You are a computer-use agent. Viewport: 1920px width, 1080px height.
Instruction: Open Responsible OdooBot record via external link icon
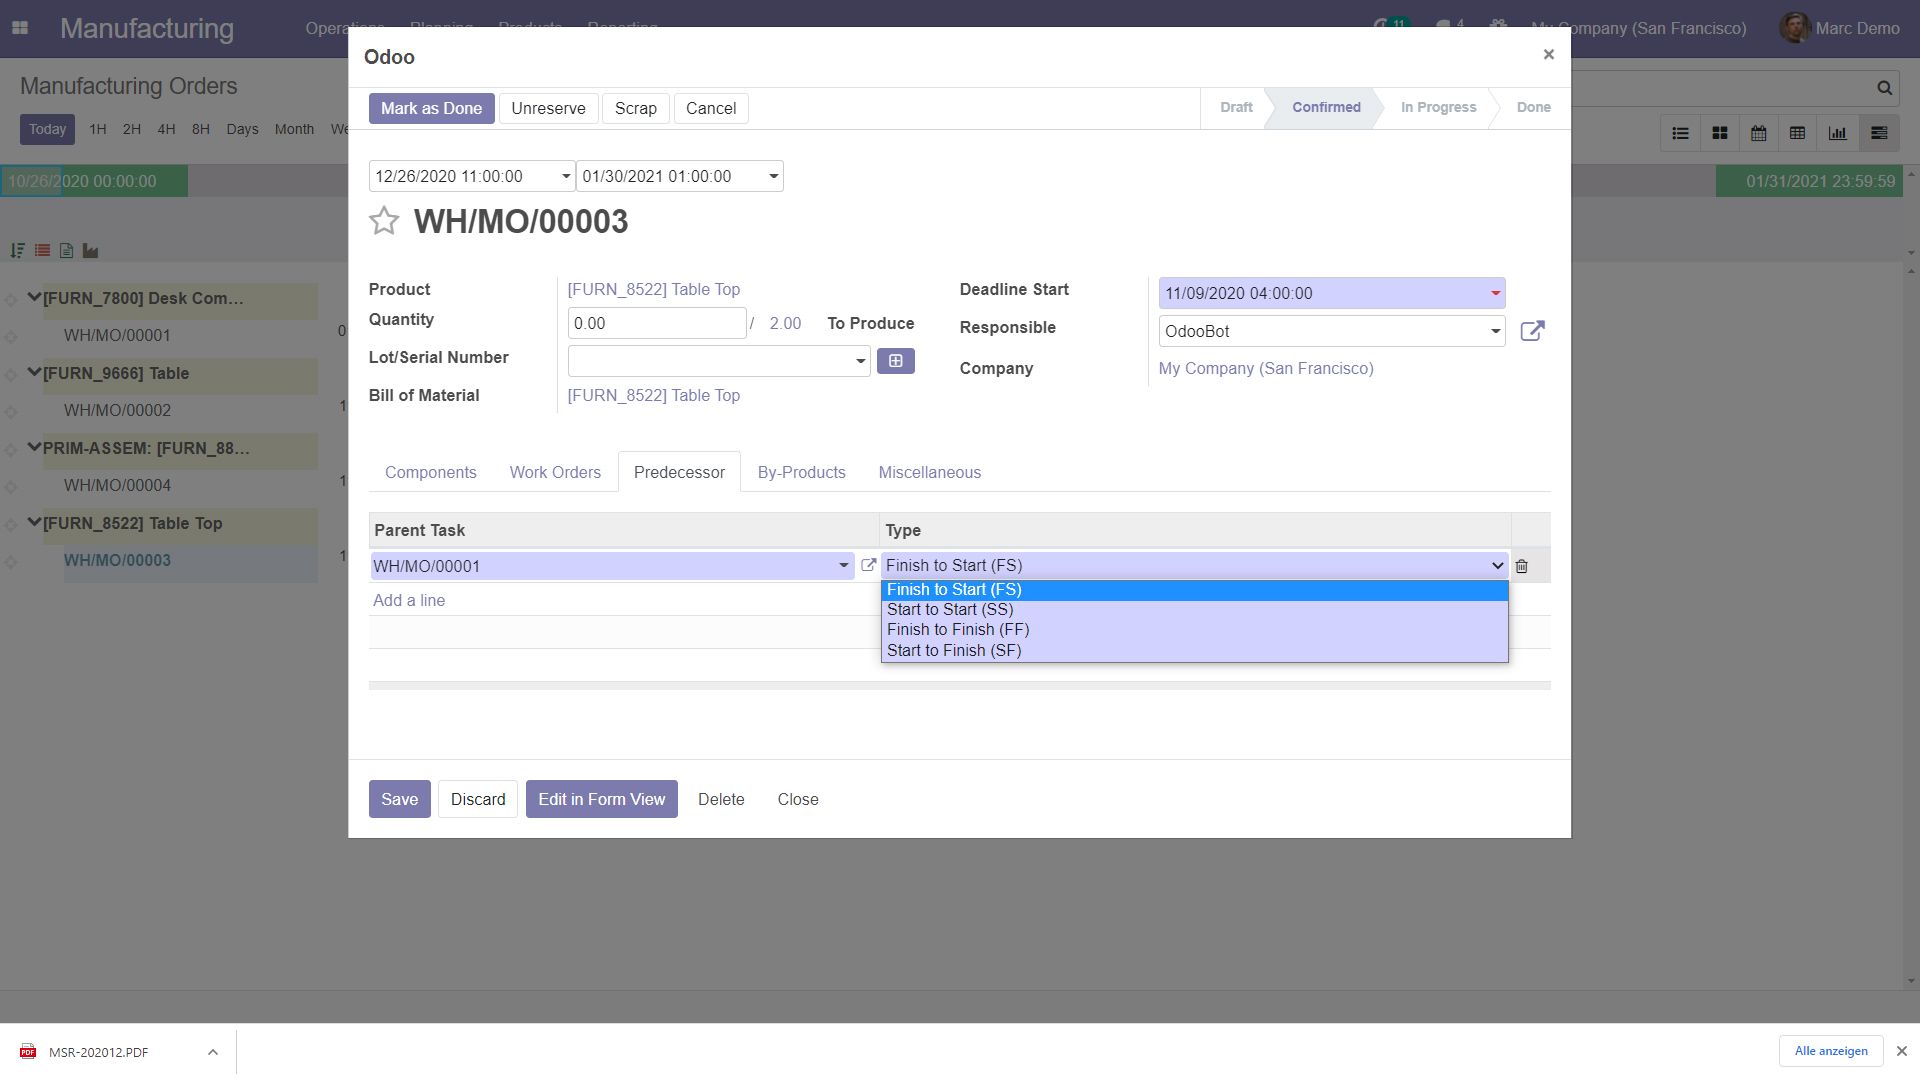[1532, 331]
